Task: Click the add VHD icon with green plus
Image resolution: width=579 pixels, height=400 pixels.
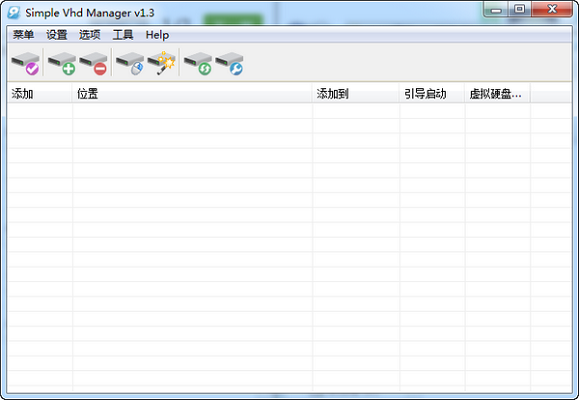Action: click(x=62, y=63)
